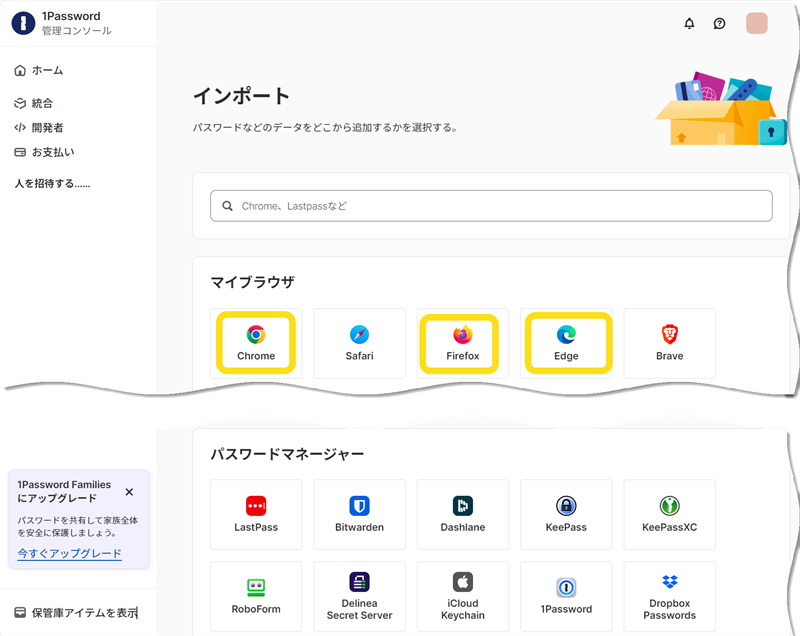
Task: Import from iCloud Keychain
Action: (463, 596)
